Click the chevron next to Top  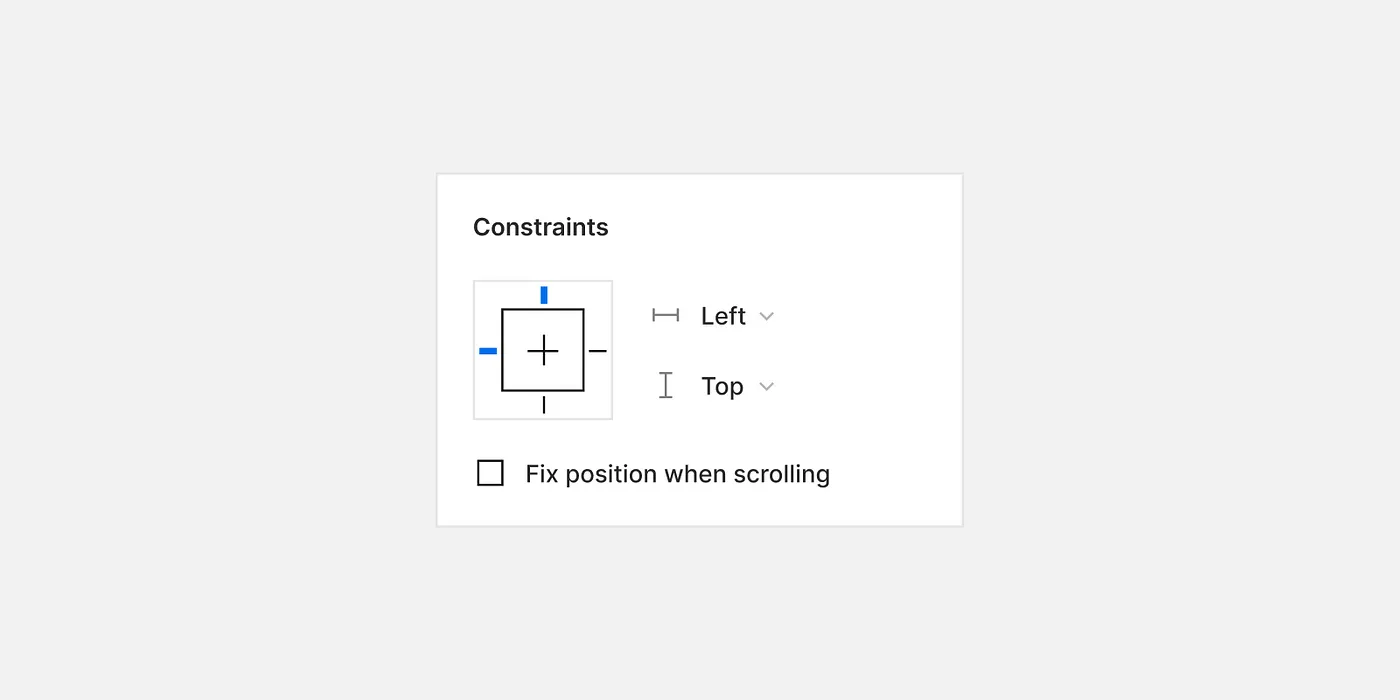click(x=766, y=386)
